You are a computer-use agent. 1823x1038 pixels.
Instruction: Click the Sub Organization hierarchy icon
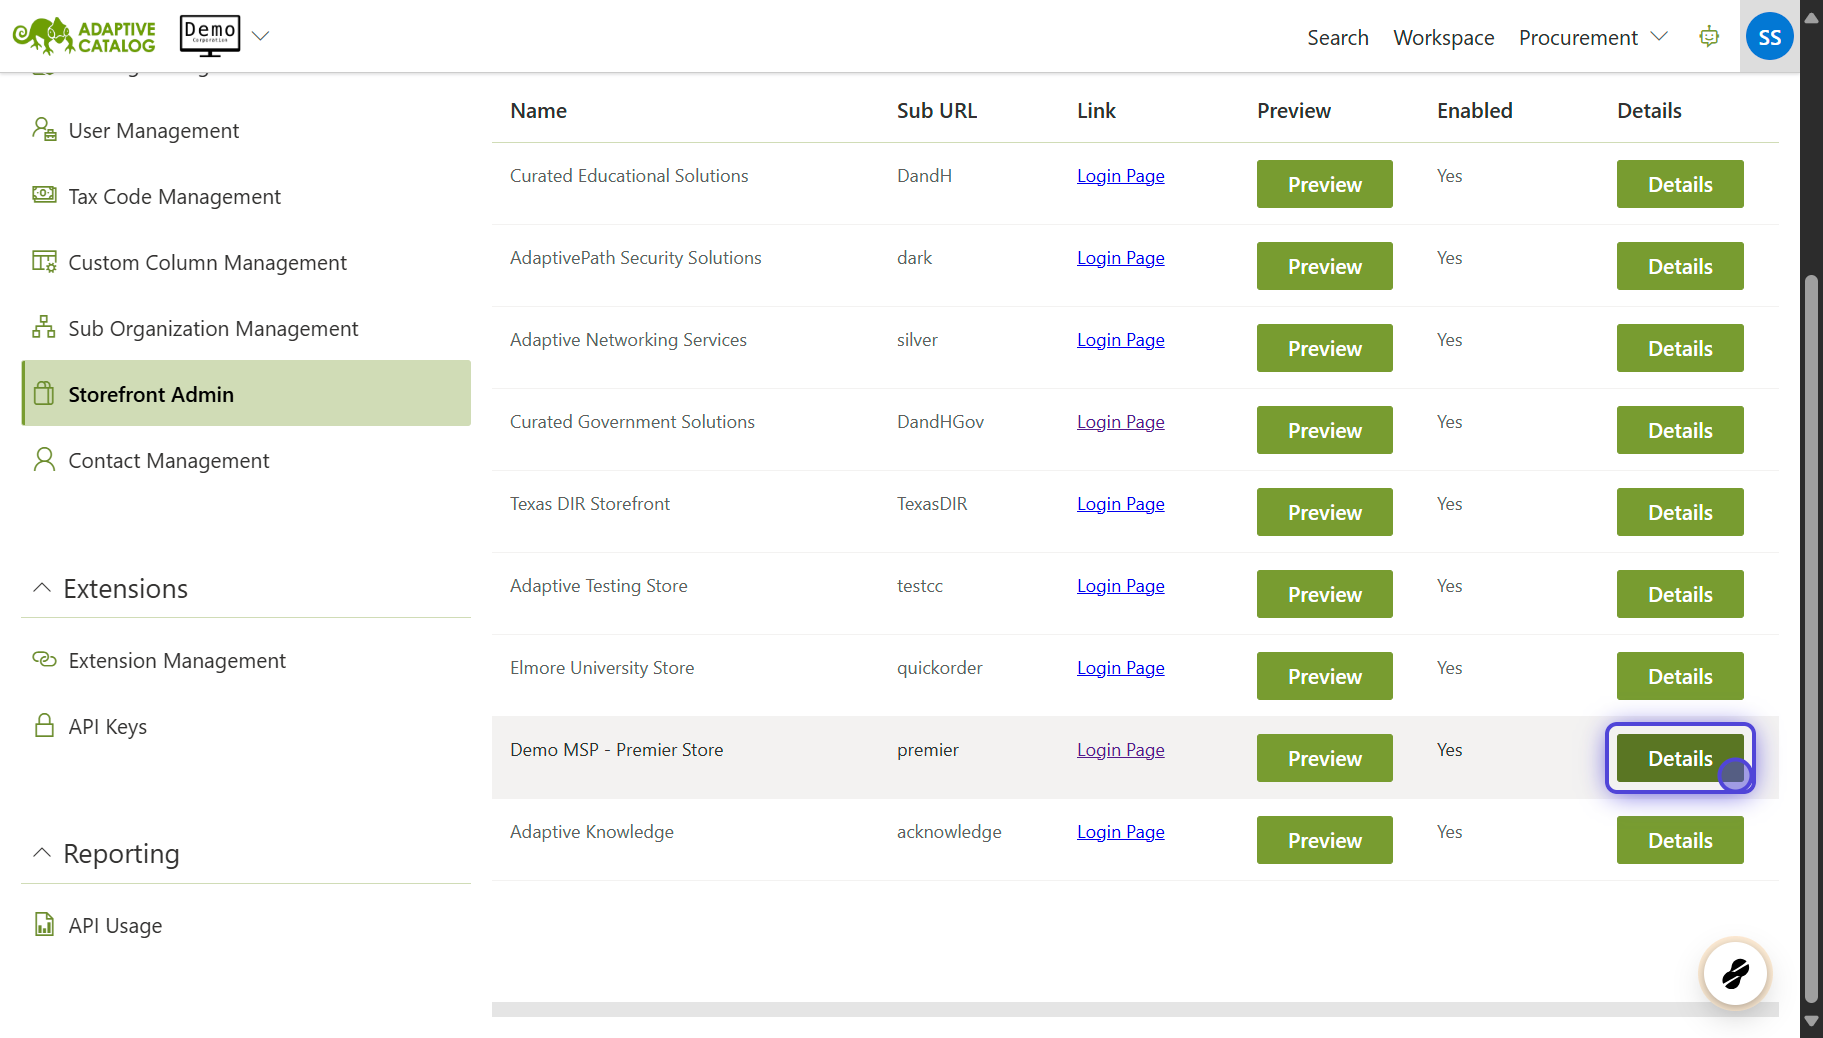44,327
